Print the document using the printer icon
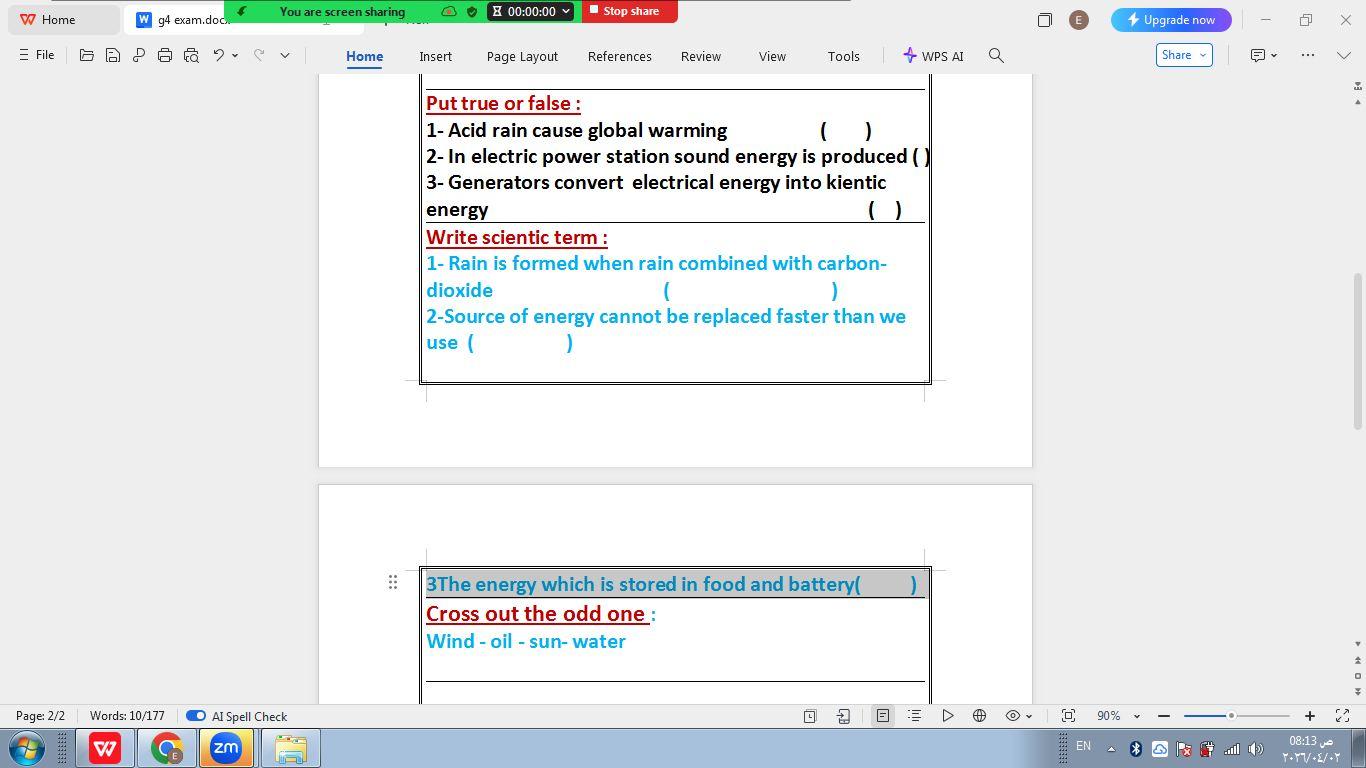 (x=165, y=56)
